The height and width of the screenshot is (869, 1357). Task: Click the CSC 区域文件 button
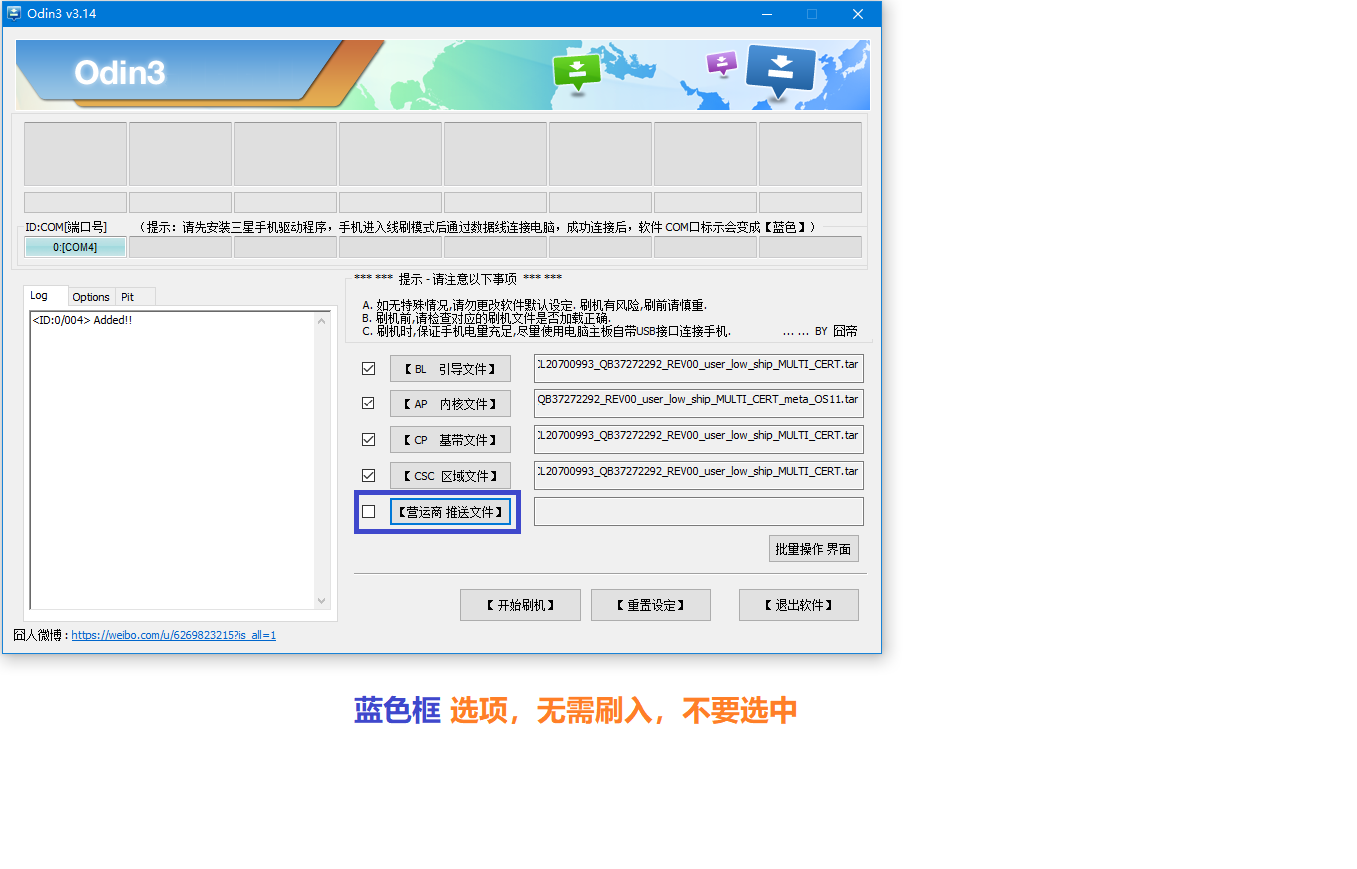coord(450,476)
